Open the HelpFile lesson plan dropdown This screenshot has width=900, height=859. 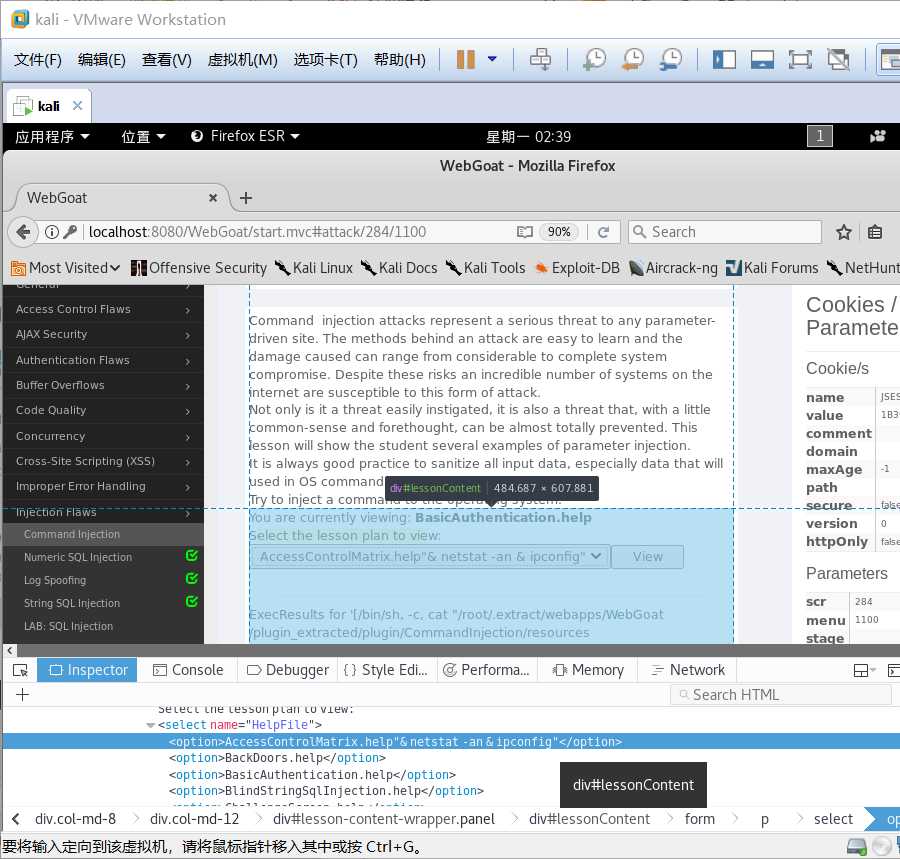coord(430,557)
